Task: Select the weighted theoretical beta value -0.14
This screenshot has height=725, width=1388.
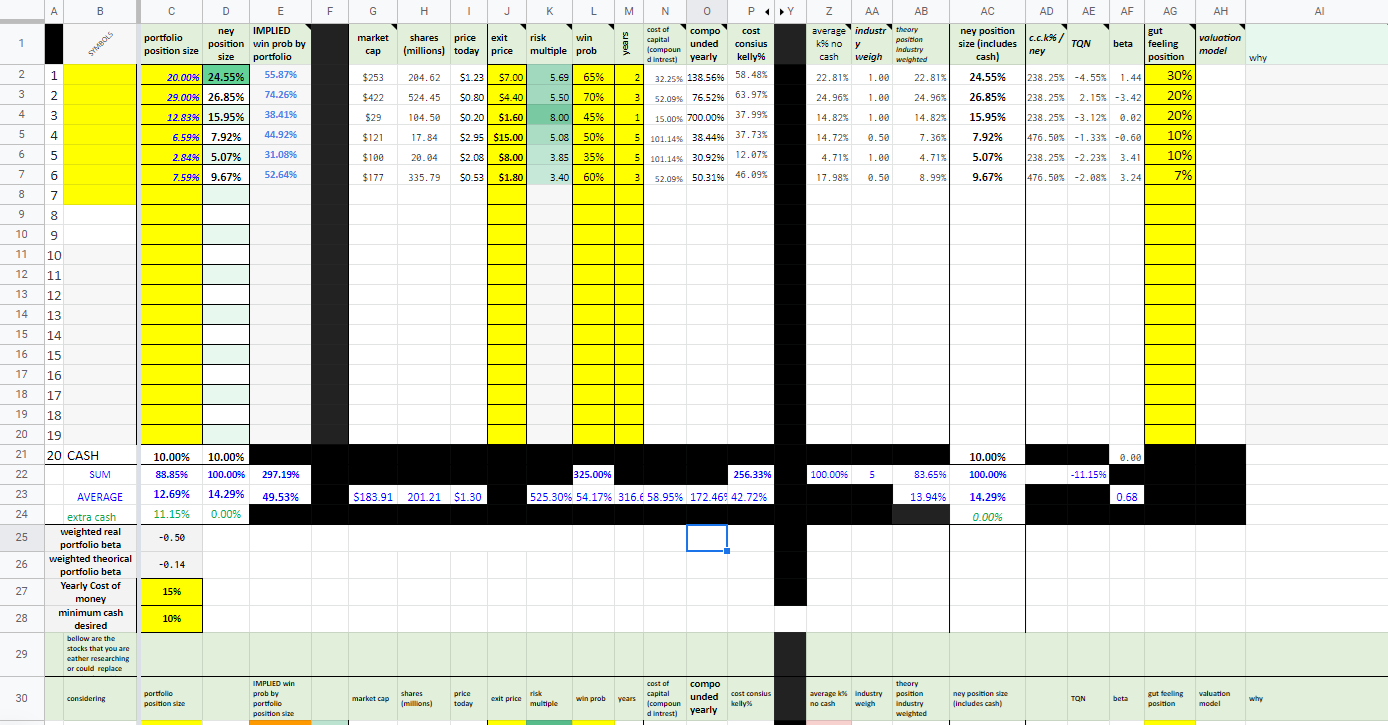Action: [x=171, y=565]
